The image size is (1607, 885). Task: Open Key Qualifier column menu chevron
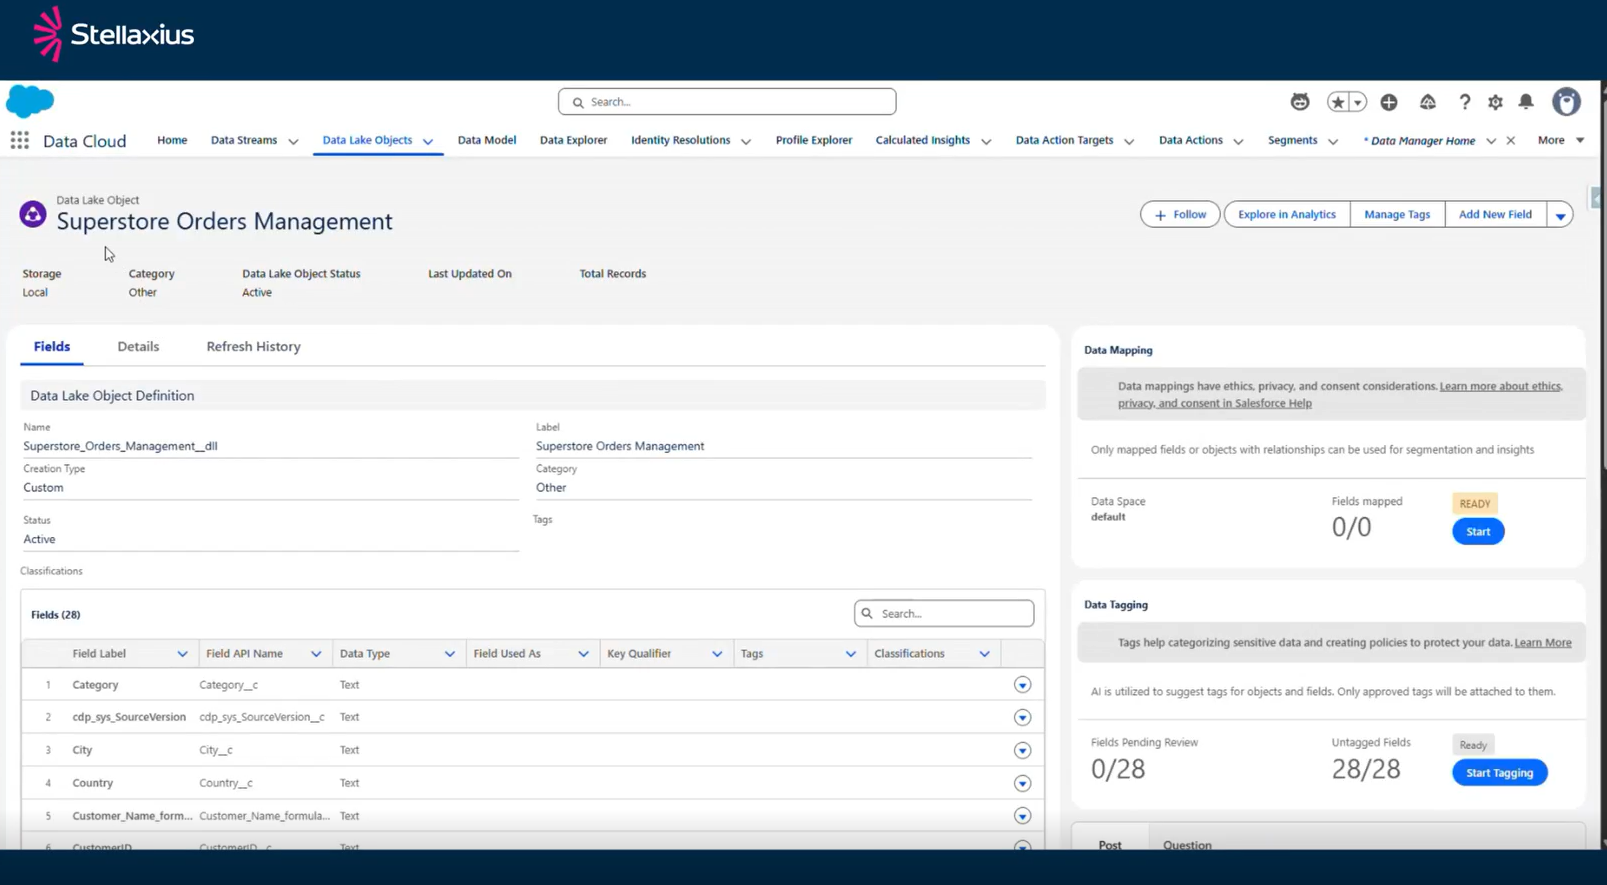tap(717, 654)
